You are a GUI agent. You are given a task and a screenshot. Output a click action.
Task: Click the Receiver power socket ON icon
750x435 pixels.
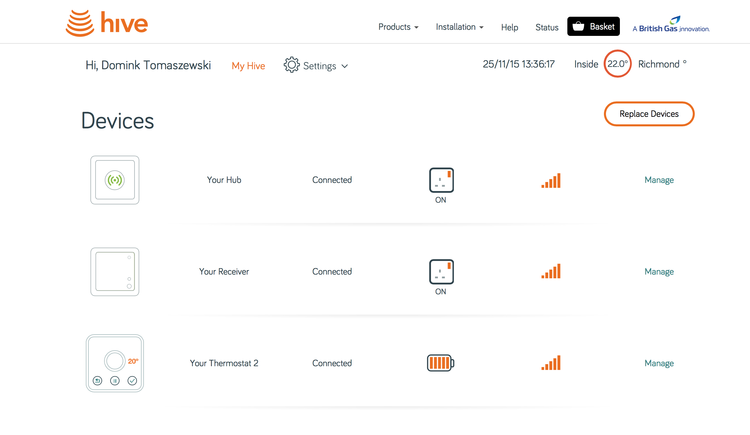441,271
